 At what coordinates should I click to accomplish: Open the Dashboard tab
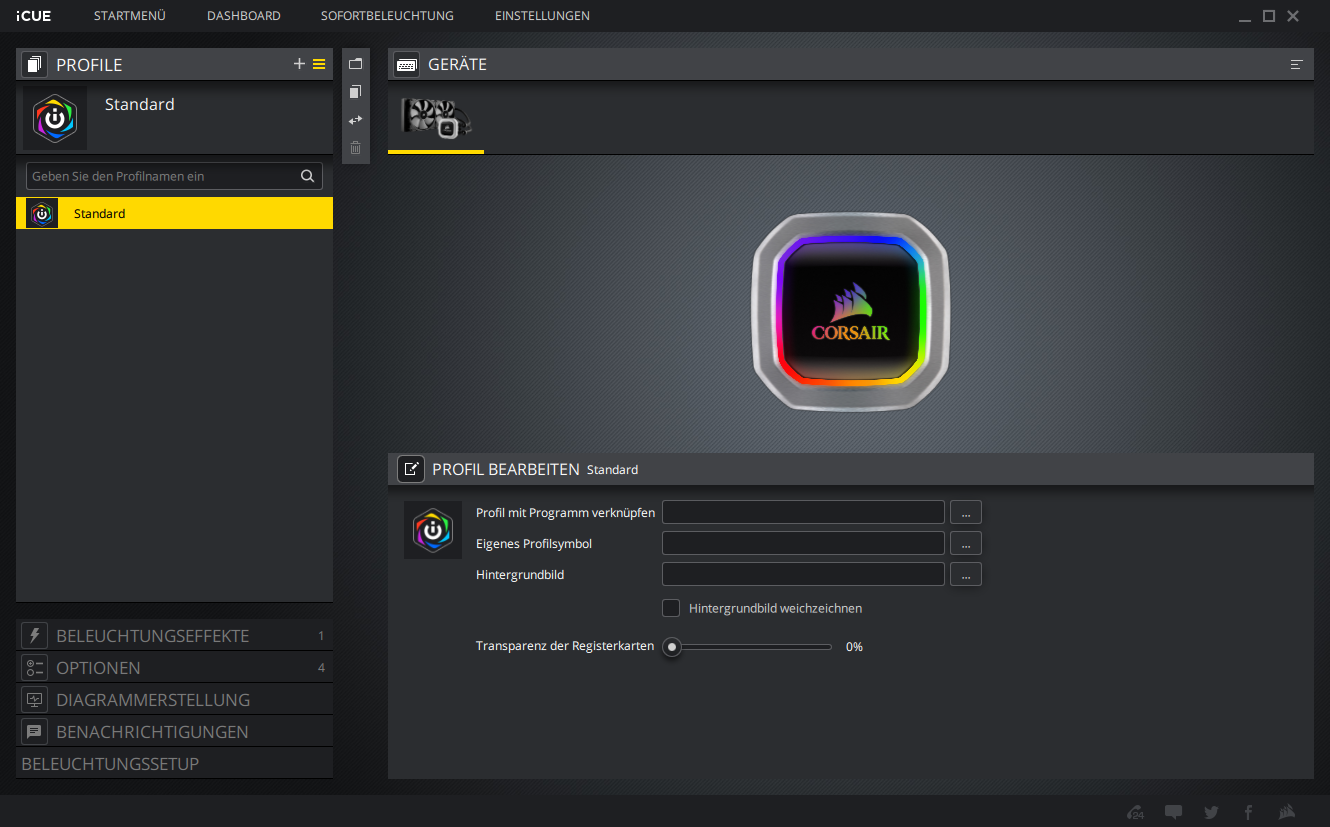click(x=244, y=16)
